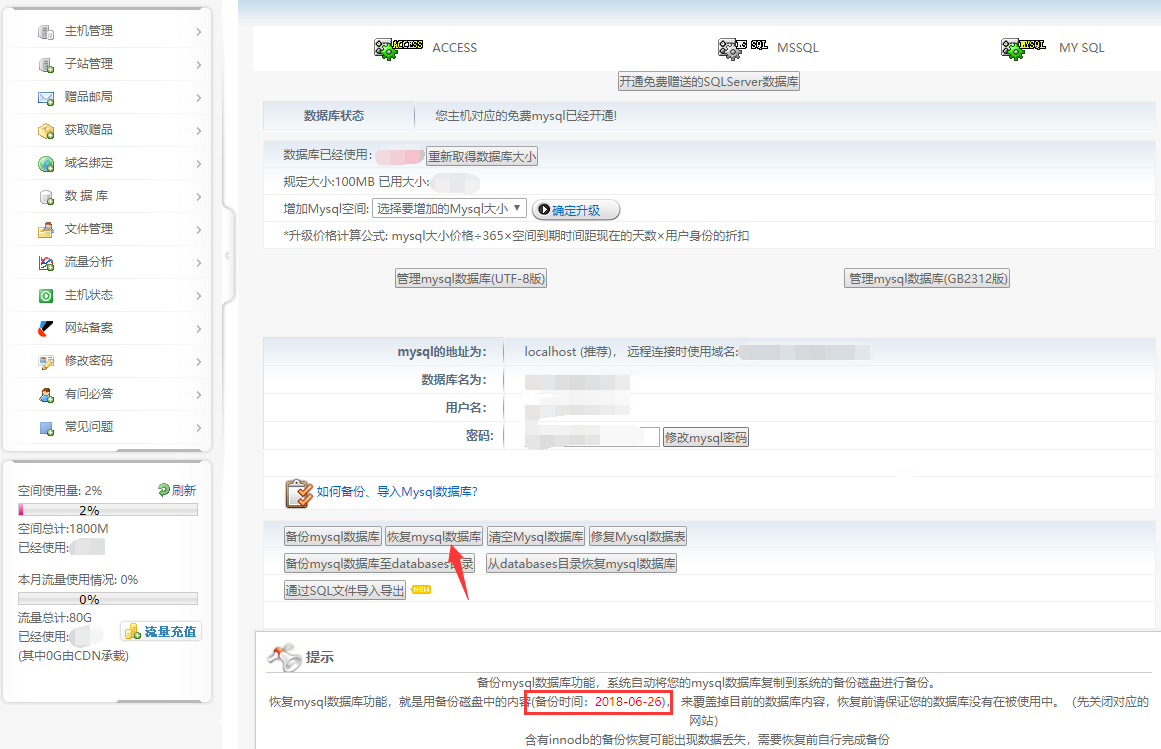
Task: Open the 主机状态 menu item
Action: click(89, 295)
